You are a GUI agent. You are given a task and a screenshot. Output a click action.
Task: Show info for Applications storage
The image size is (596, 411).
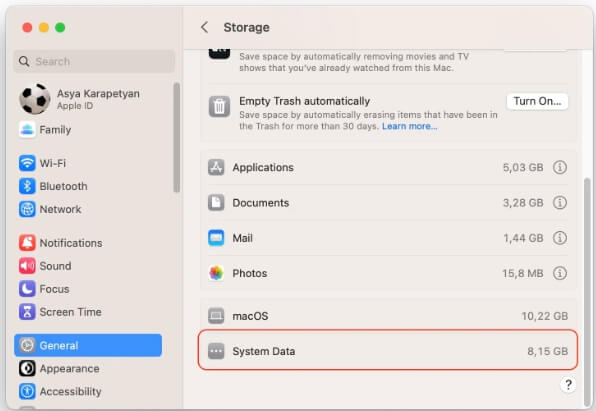click(560, 167)
